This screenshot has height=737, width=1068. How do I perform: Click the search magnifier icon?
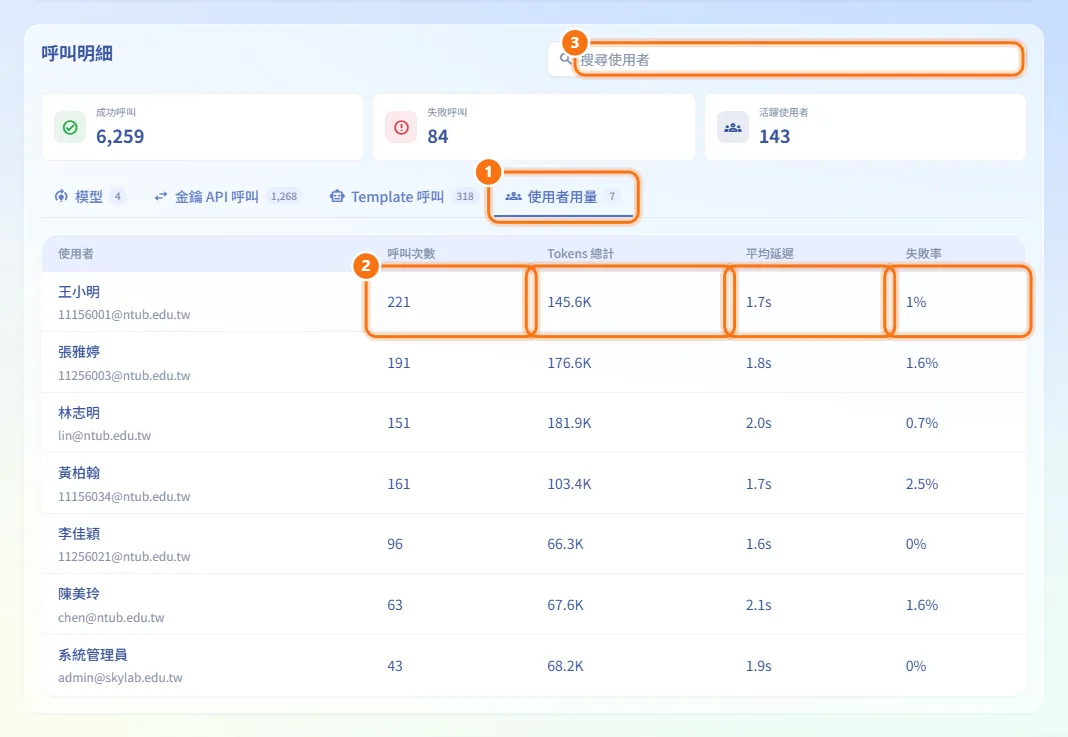pos(565,59)
